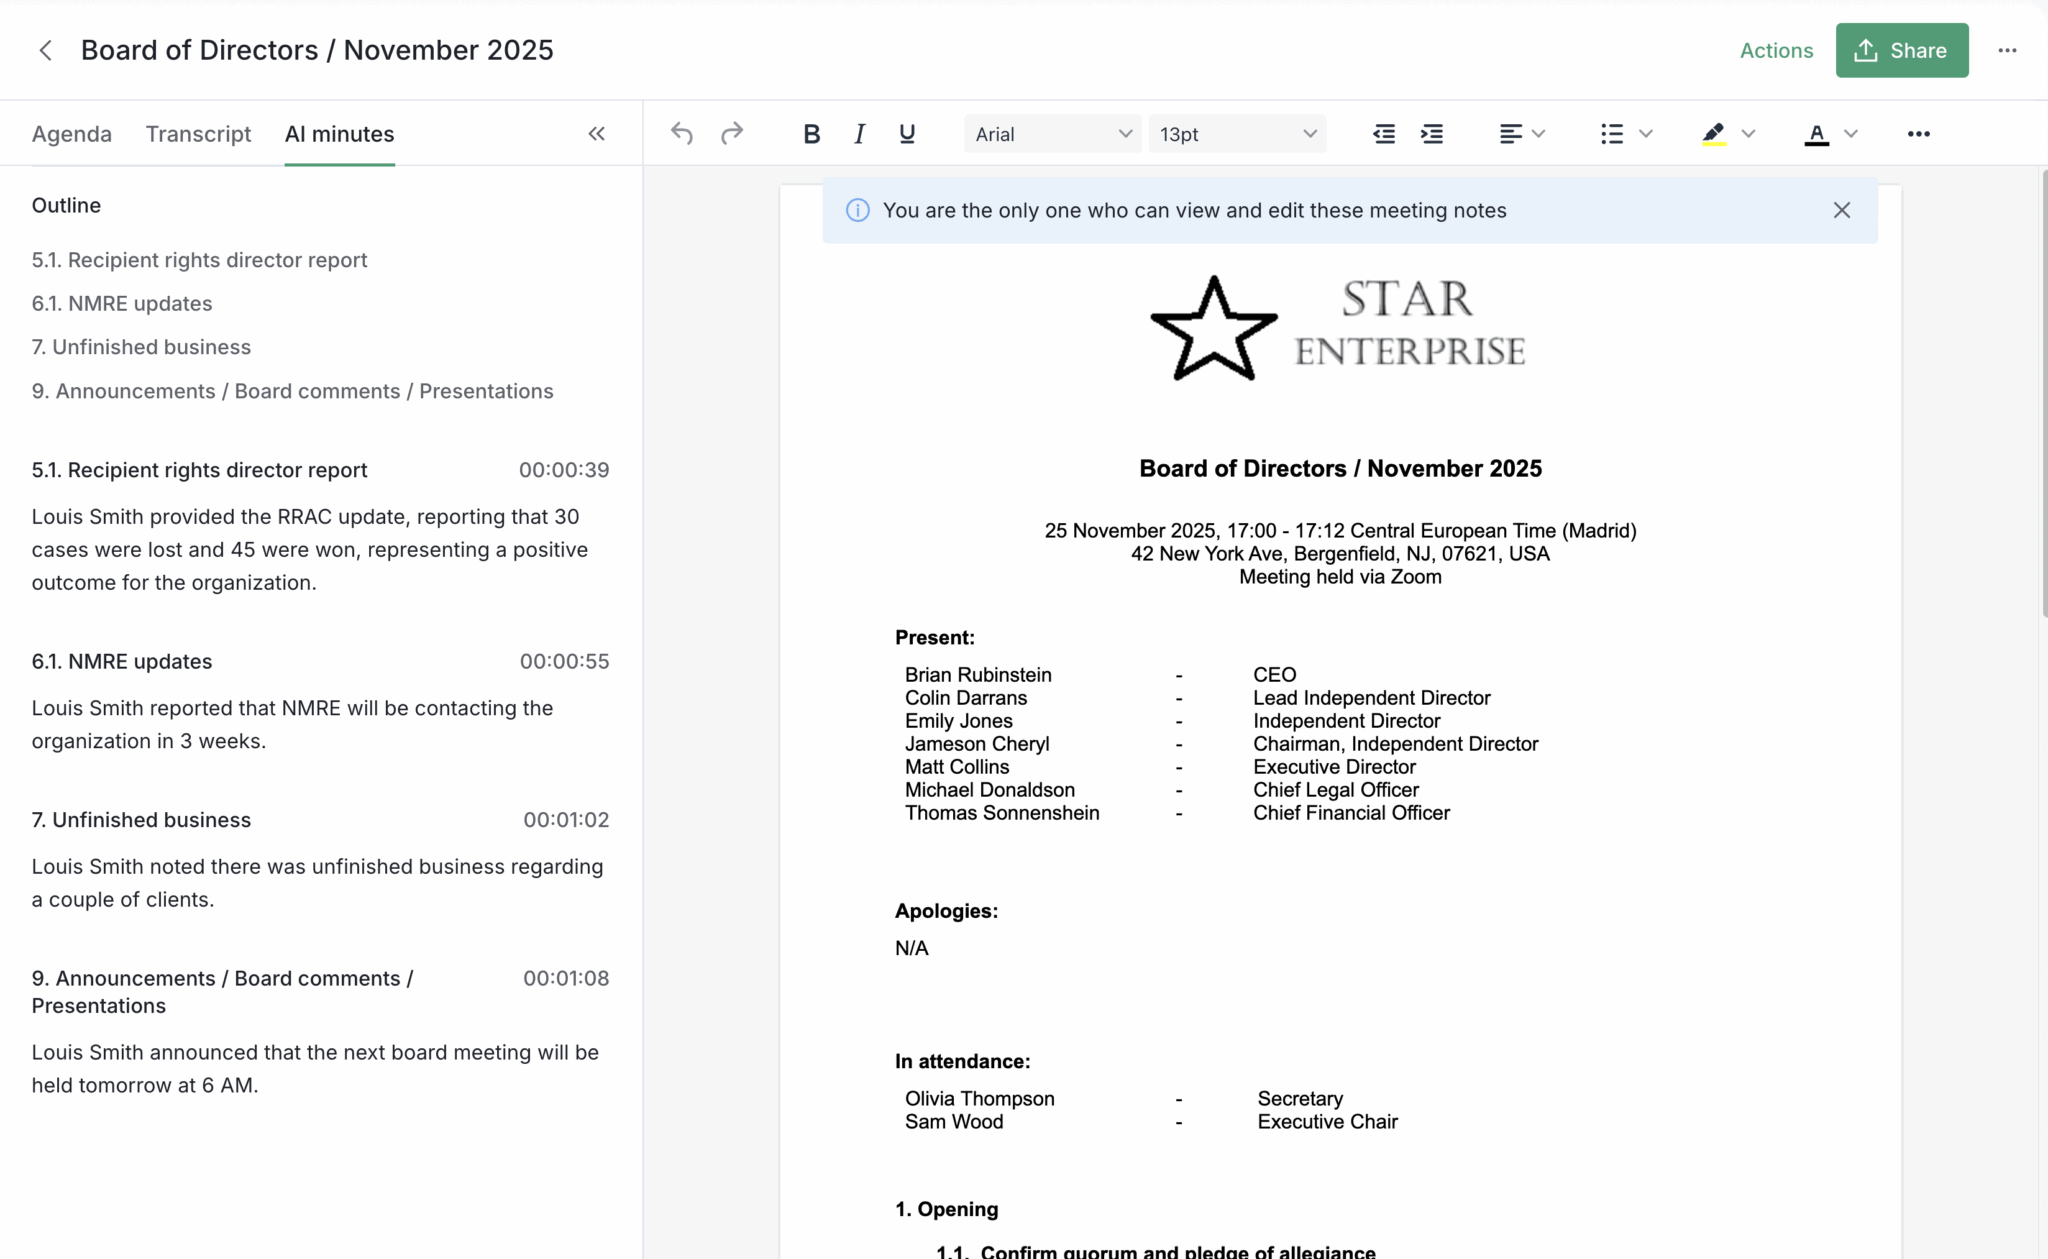
Task: Undo the last edit
Action: click(682, 134)
